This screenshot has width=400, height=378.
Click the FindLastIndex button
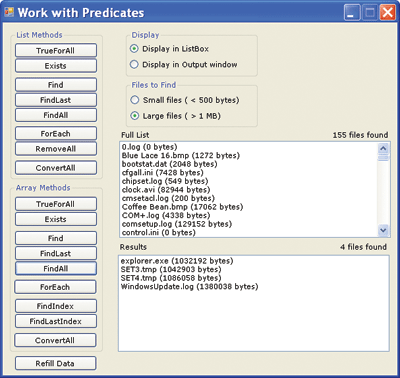pos(56,321)
